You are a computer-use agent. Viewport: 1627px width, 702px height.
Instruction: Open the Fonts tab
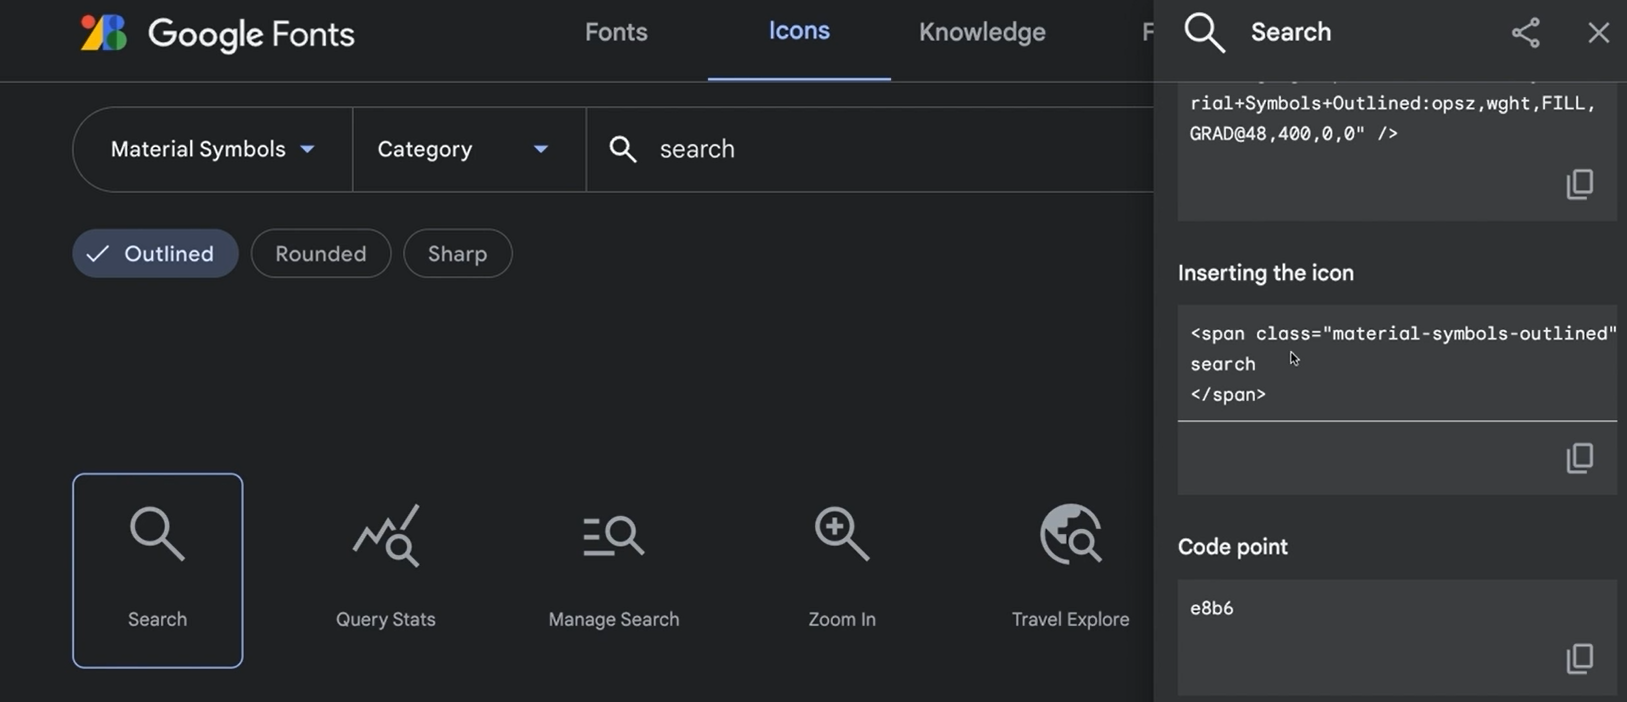point(616,32)
